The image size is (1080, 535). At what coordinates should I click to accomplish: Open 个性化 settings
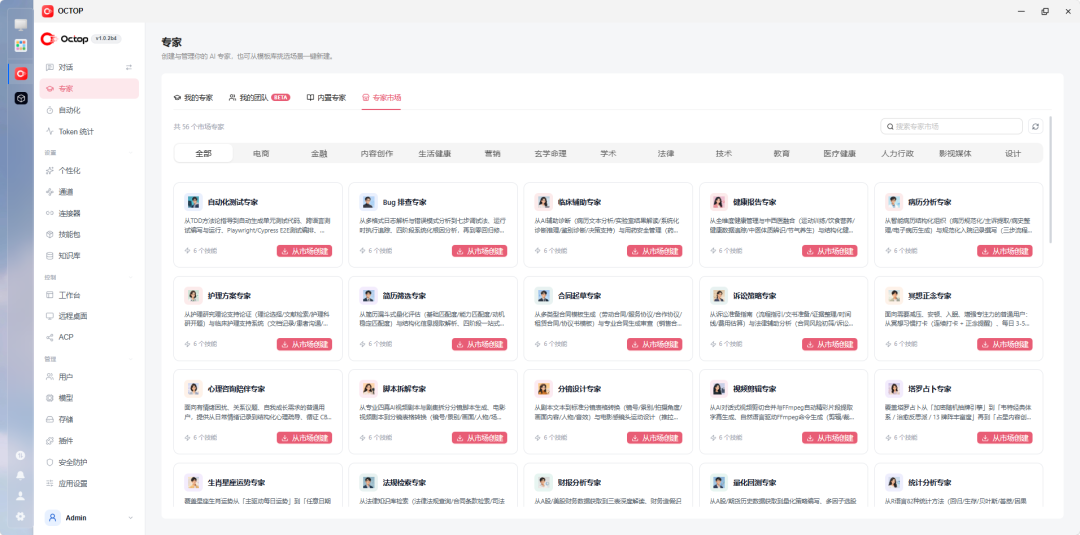point(89,171)
